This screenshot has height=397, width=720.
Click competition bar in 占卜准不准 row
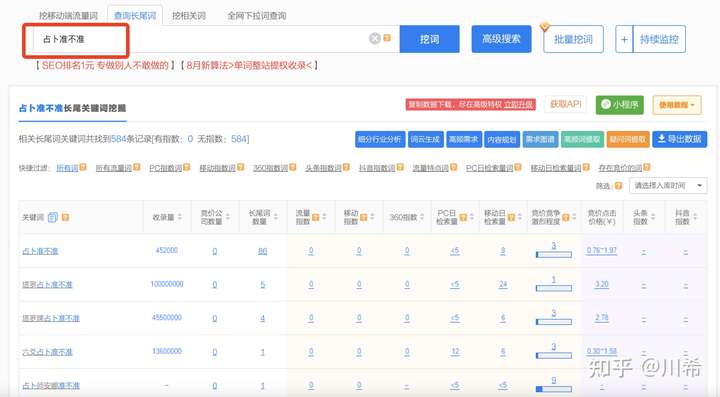(x=554, y=254)
